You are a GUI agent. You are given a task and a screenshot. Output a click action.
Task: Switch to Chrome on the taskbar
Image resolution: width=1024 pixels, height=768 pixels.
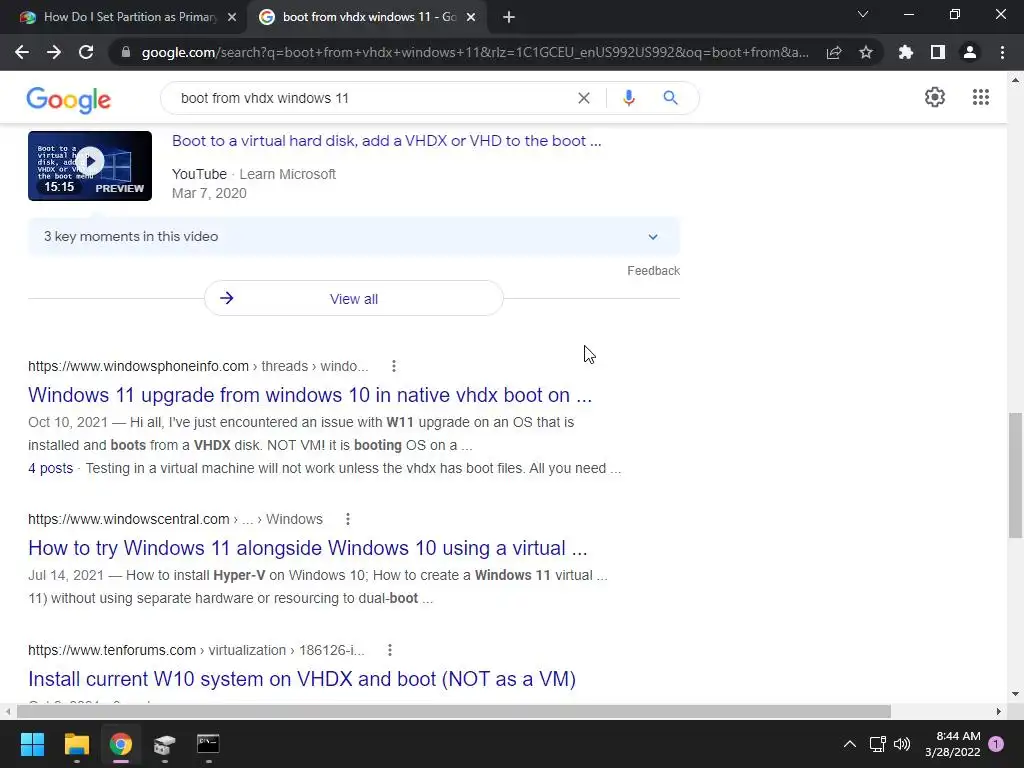tap(121, 744)
